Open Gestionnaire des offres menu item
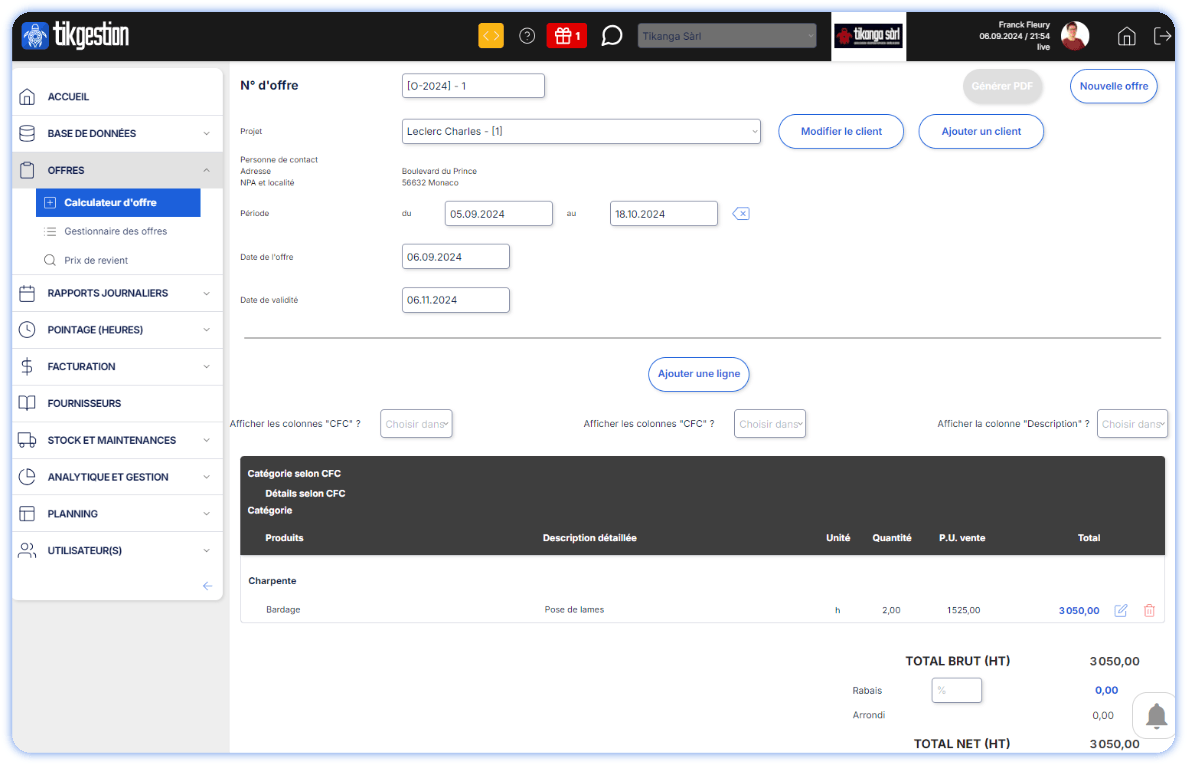This screenshot has width=1187, height=765. (115, 231)
